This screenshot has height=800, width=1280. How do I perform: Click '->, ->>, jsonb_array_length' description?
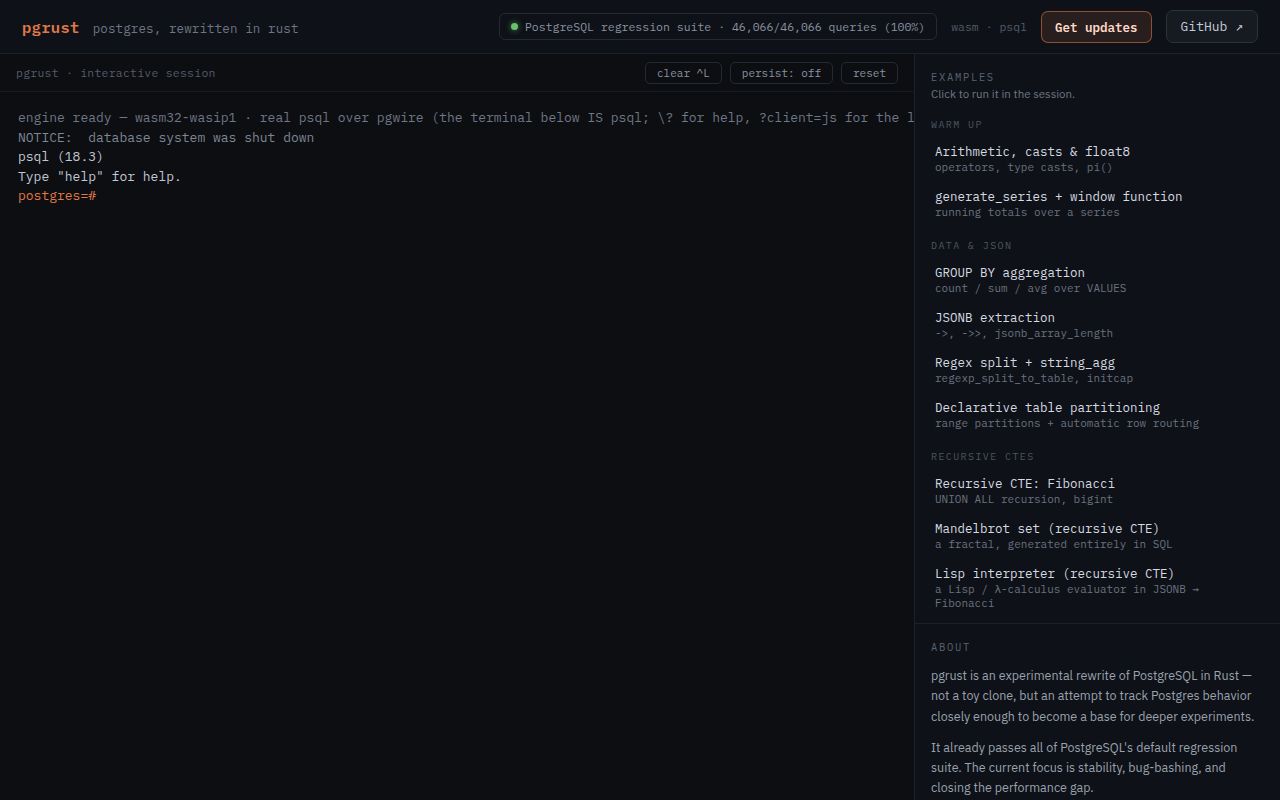1024,334
